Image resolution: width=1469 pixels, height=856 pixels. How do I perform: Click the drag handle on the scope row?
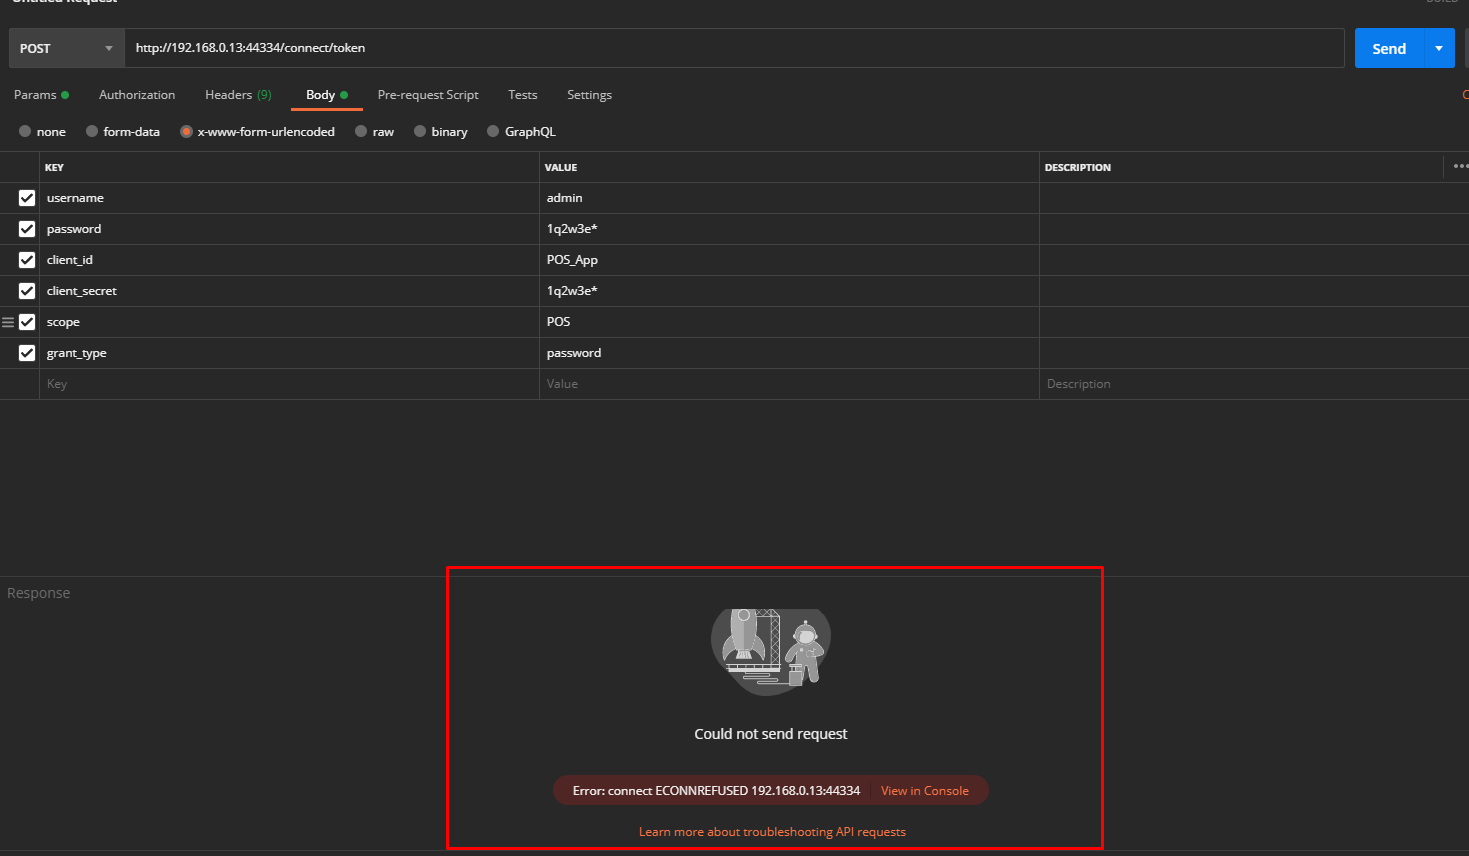click(8, 322)
